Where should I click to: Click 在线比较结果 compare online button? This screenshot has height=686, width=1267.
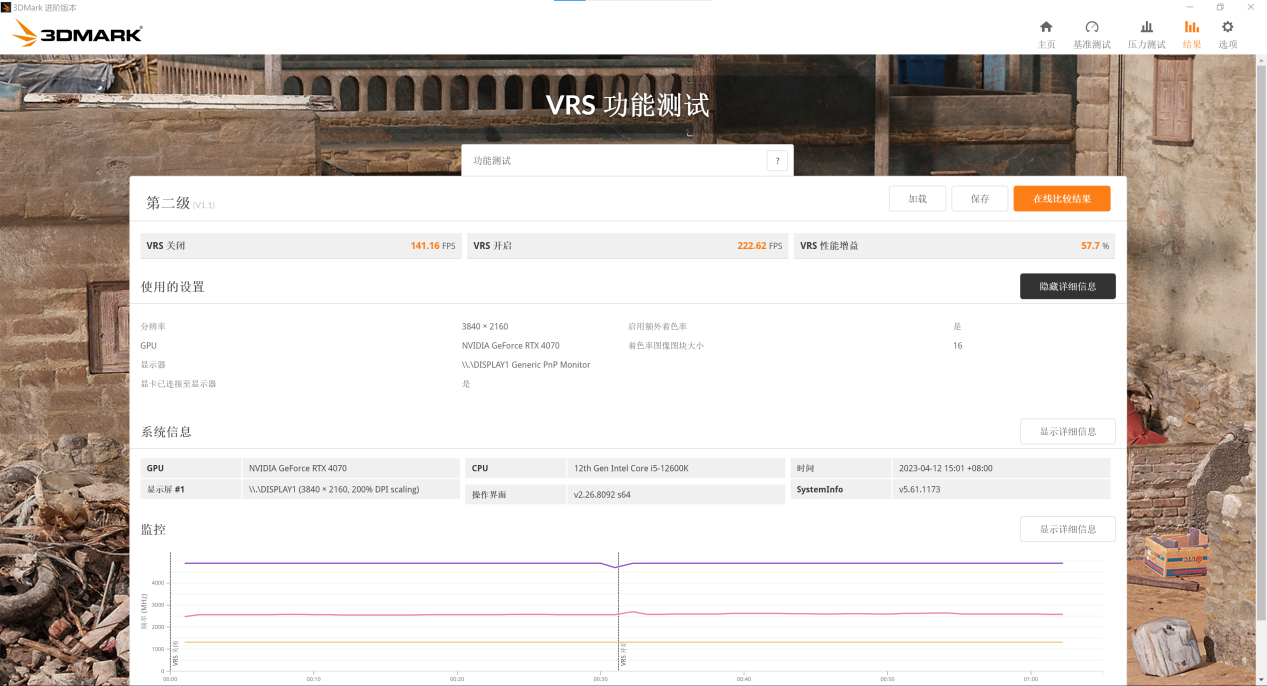coord(1061,199)
